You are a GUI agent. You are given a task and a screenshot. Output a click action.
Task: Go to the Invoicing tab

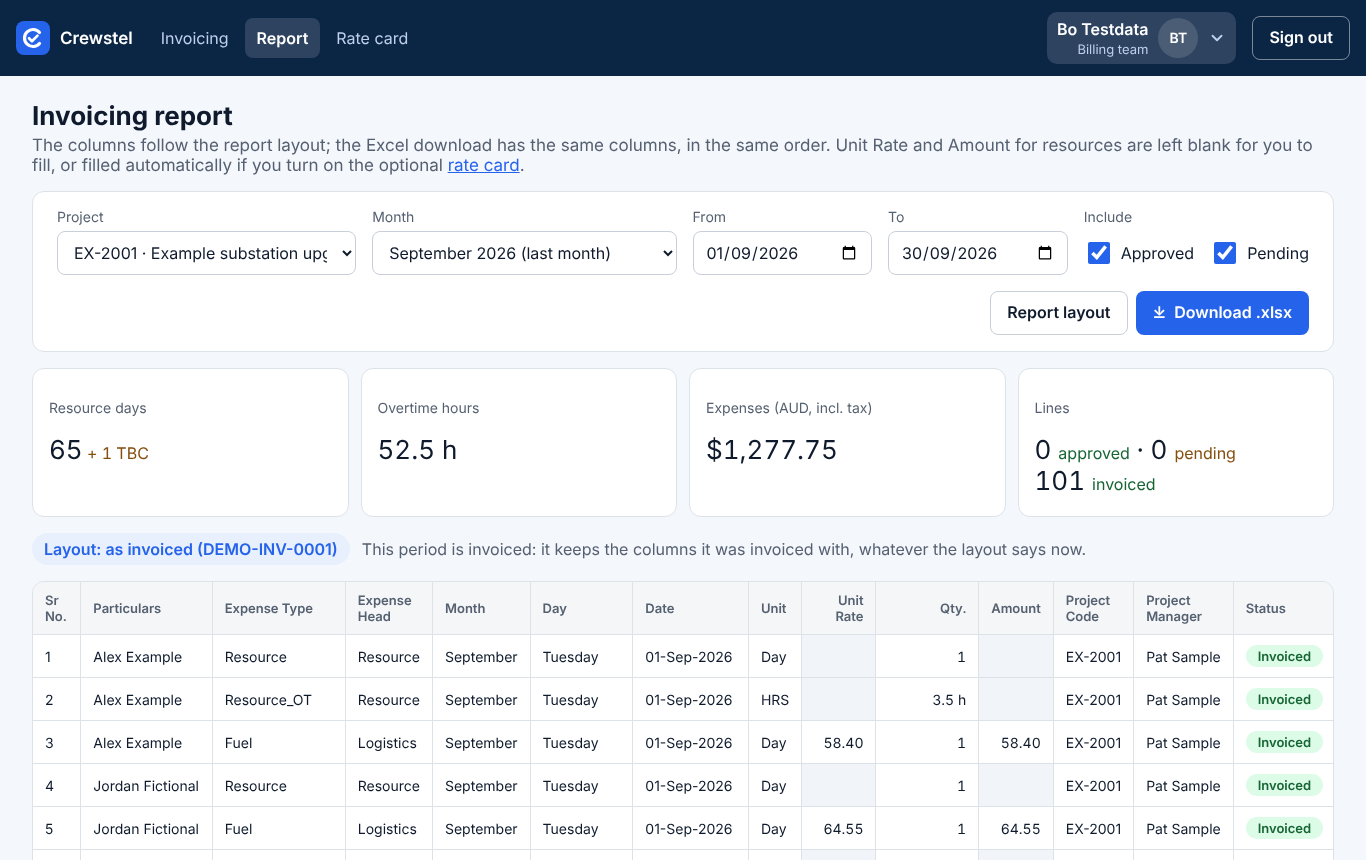pyautogui.click(x=194, y=38)
